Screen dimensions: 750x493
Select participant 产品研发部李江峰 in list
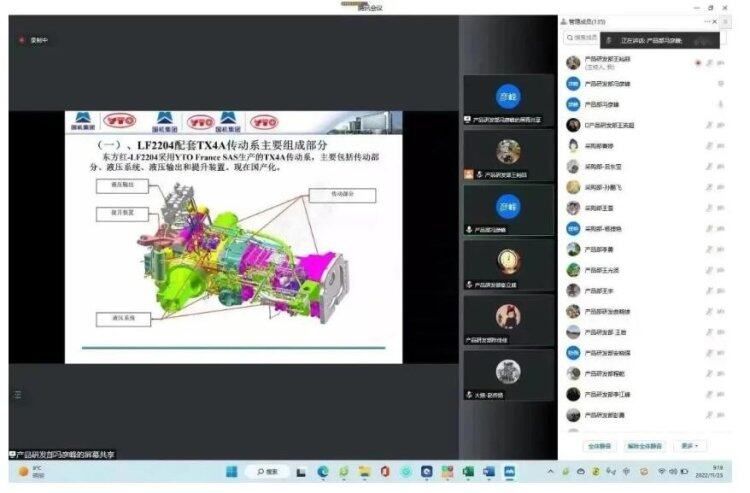point(645,394)
